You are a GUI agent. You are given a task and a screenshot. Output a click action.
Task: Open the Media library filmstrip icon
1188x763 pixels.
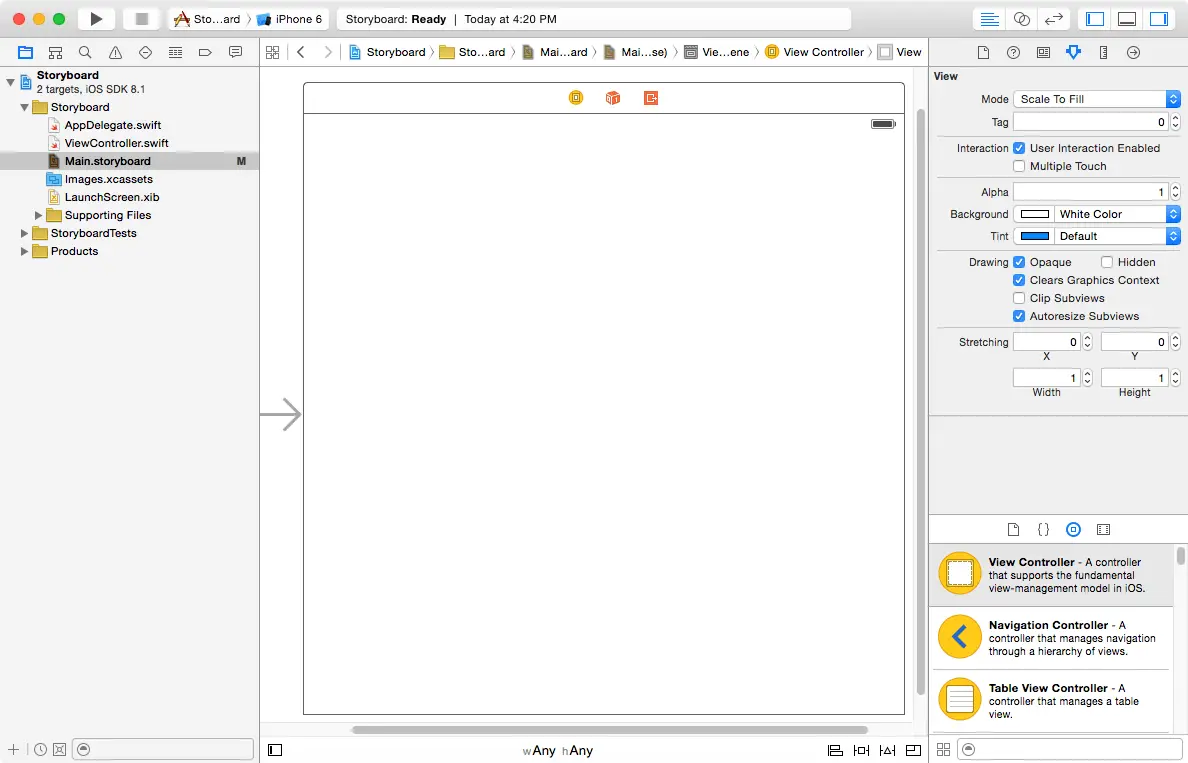click(x=1103, y=529)
